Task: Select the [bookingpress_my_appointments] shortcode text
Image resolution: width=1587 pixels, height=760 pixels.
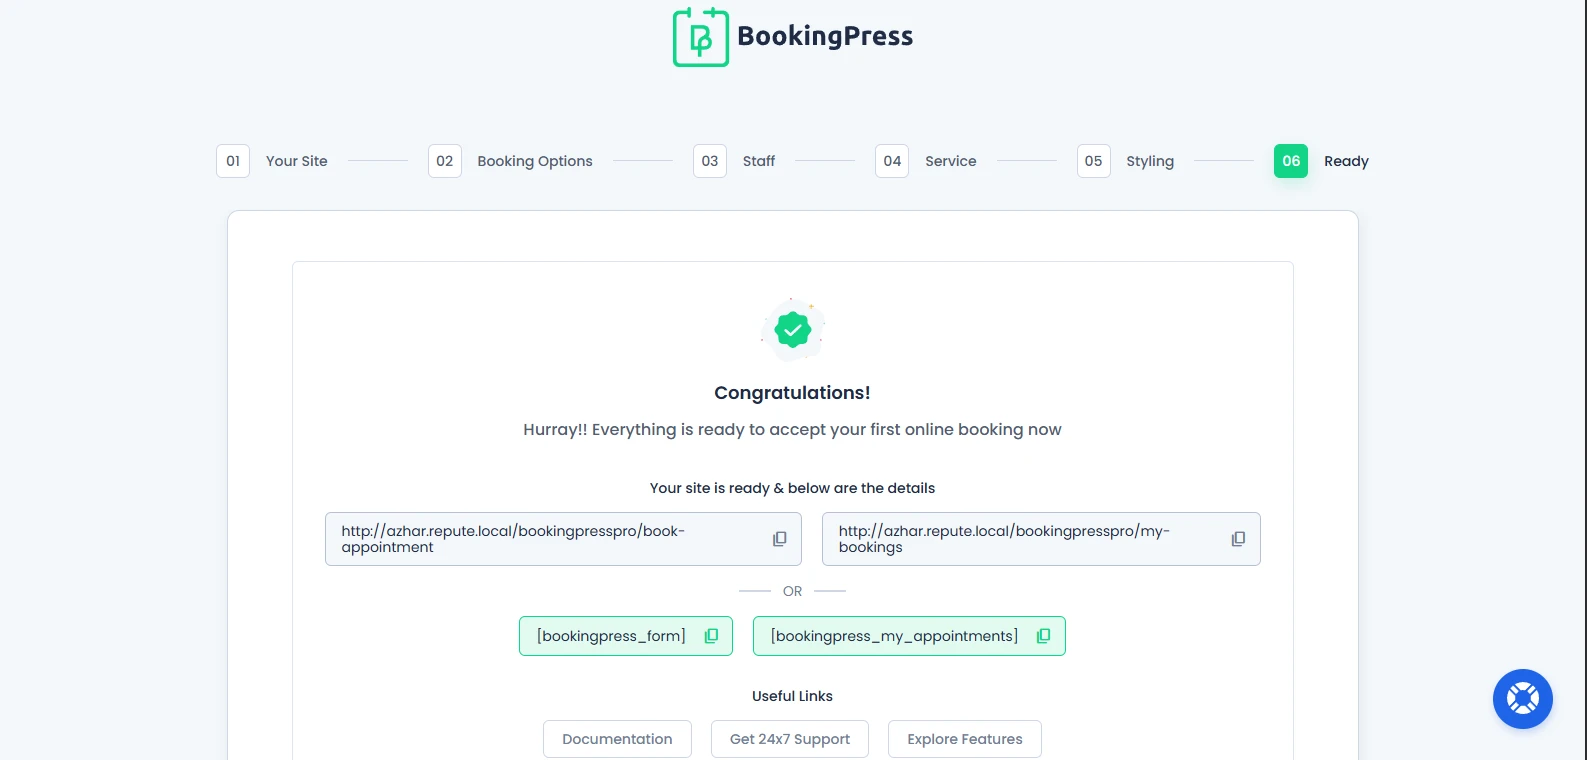Action: 894,636
